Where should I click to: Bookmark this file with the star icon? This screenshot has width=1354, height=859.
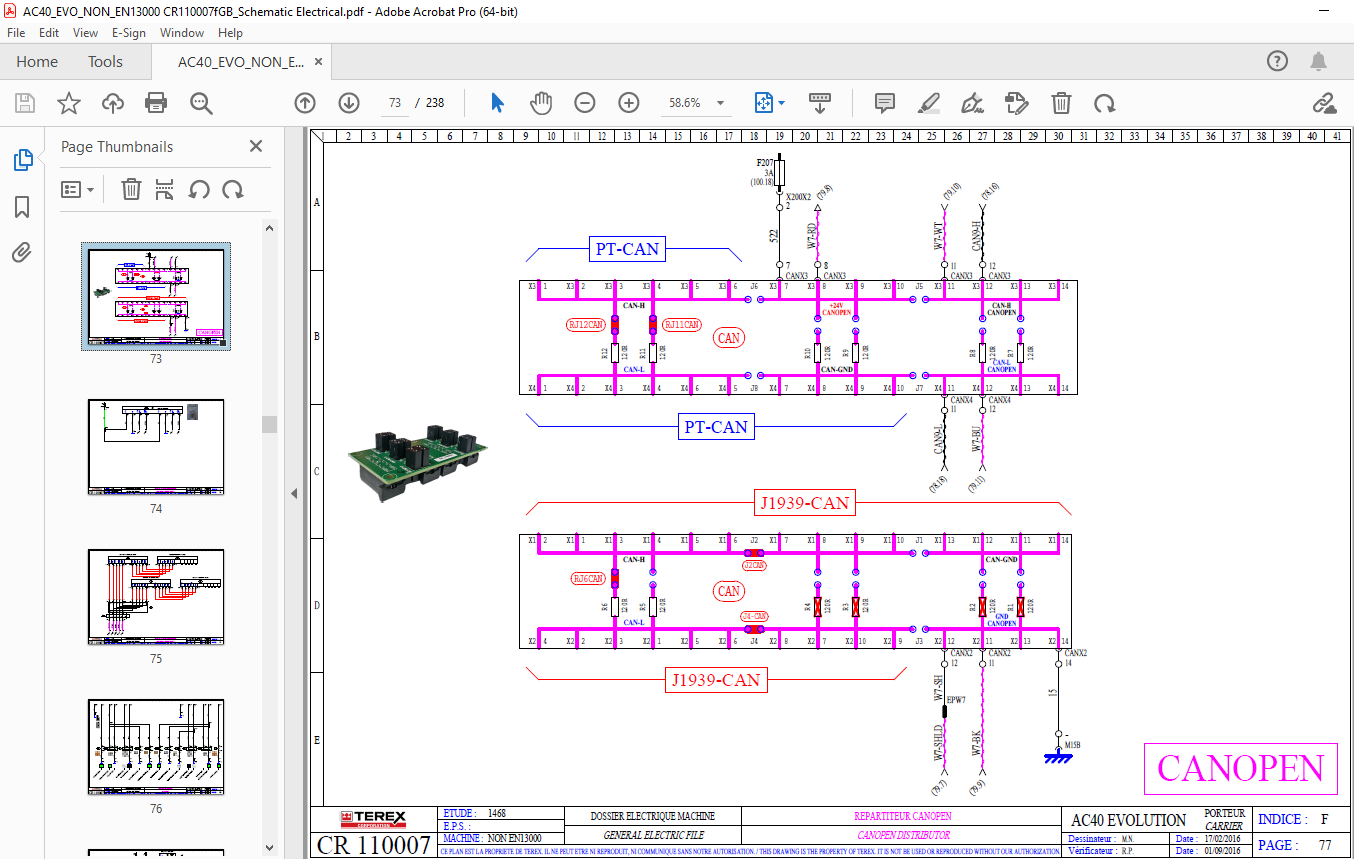coord(68,103)
